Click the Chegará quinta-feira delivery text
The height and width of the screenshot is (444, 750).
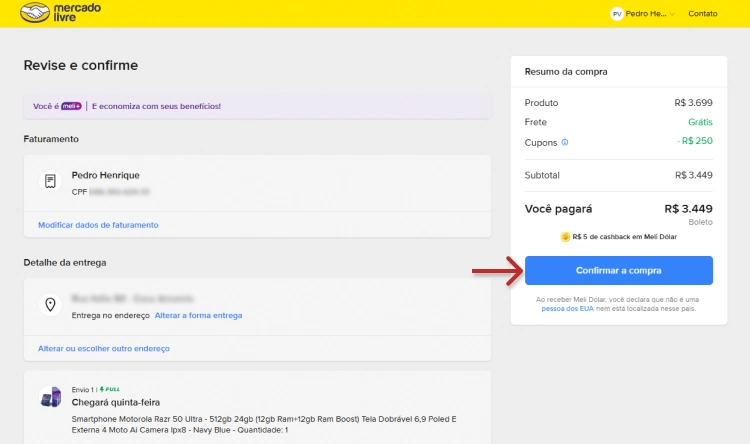116,402
